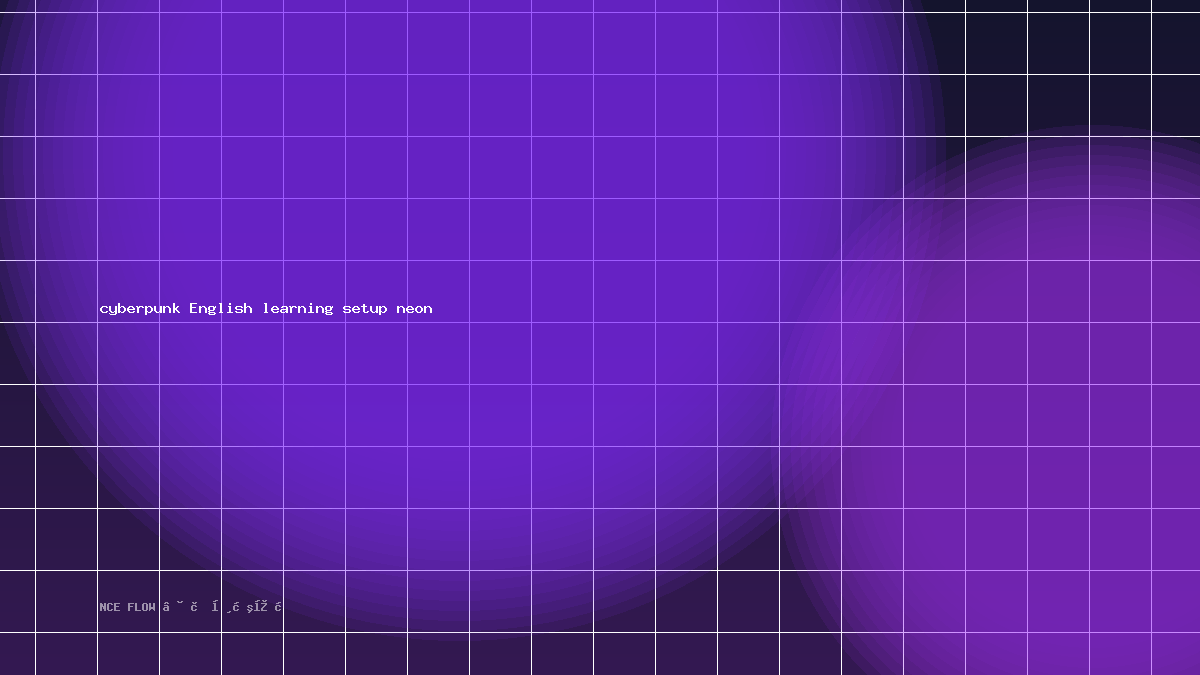Click the dark navy top-right corner area

[1080, 60]
